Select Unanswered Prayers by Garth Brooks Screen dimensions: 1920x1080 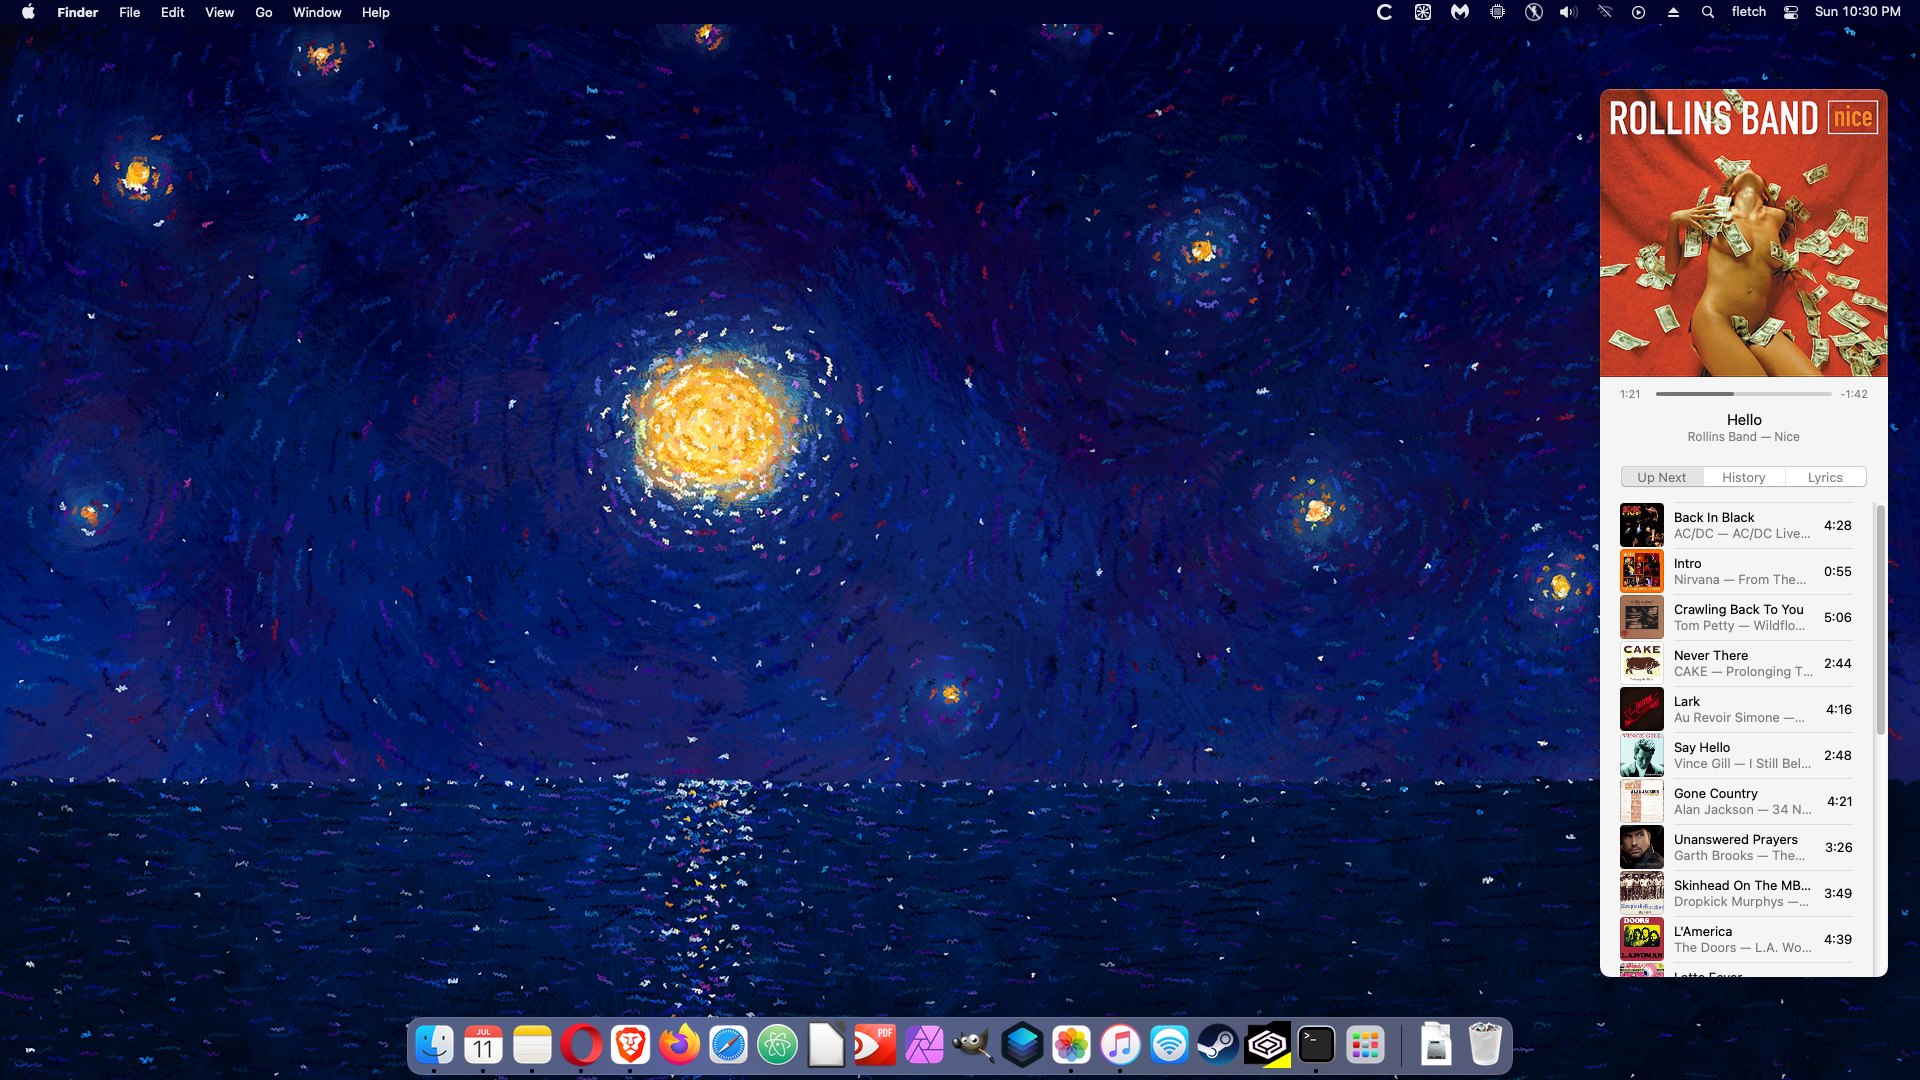pos(1736,847)
